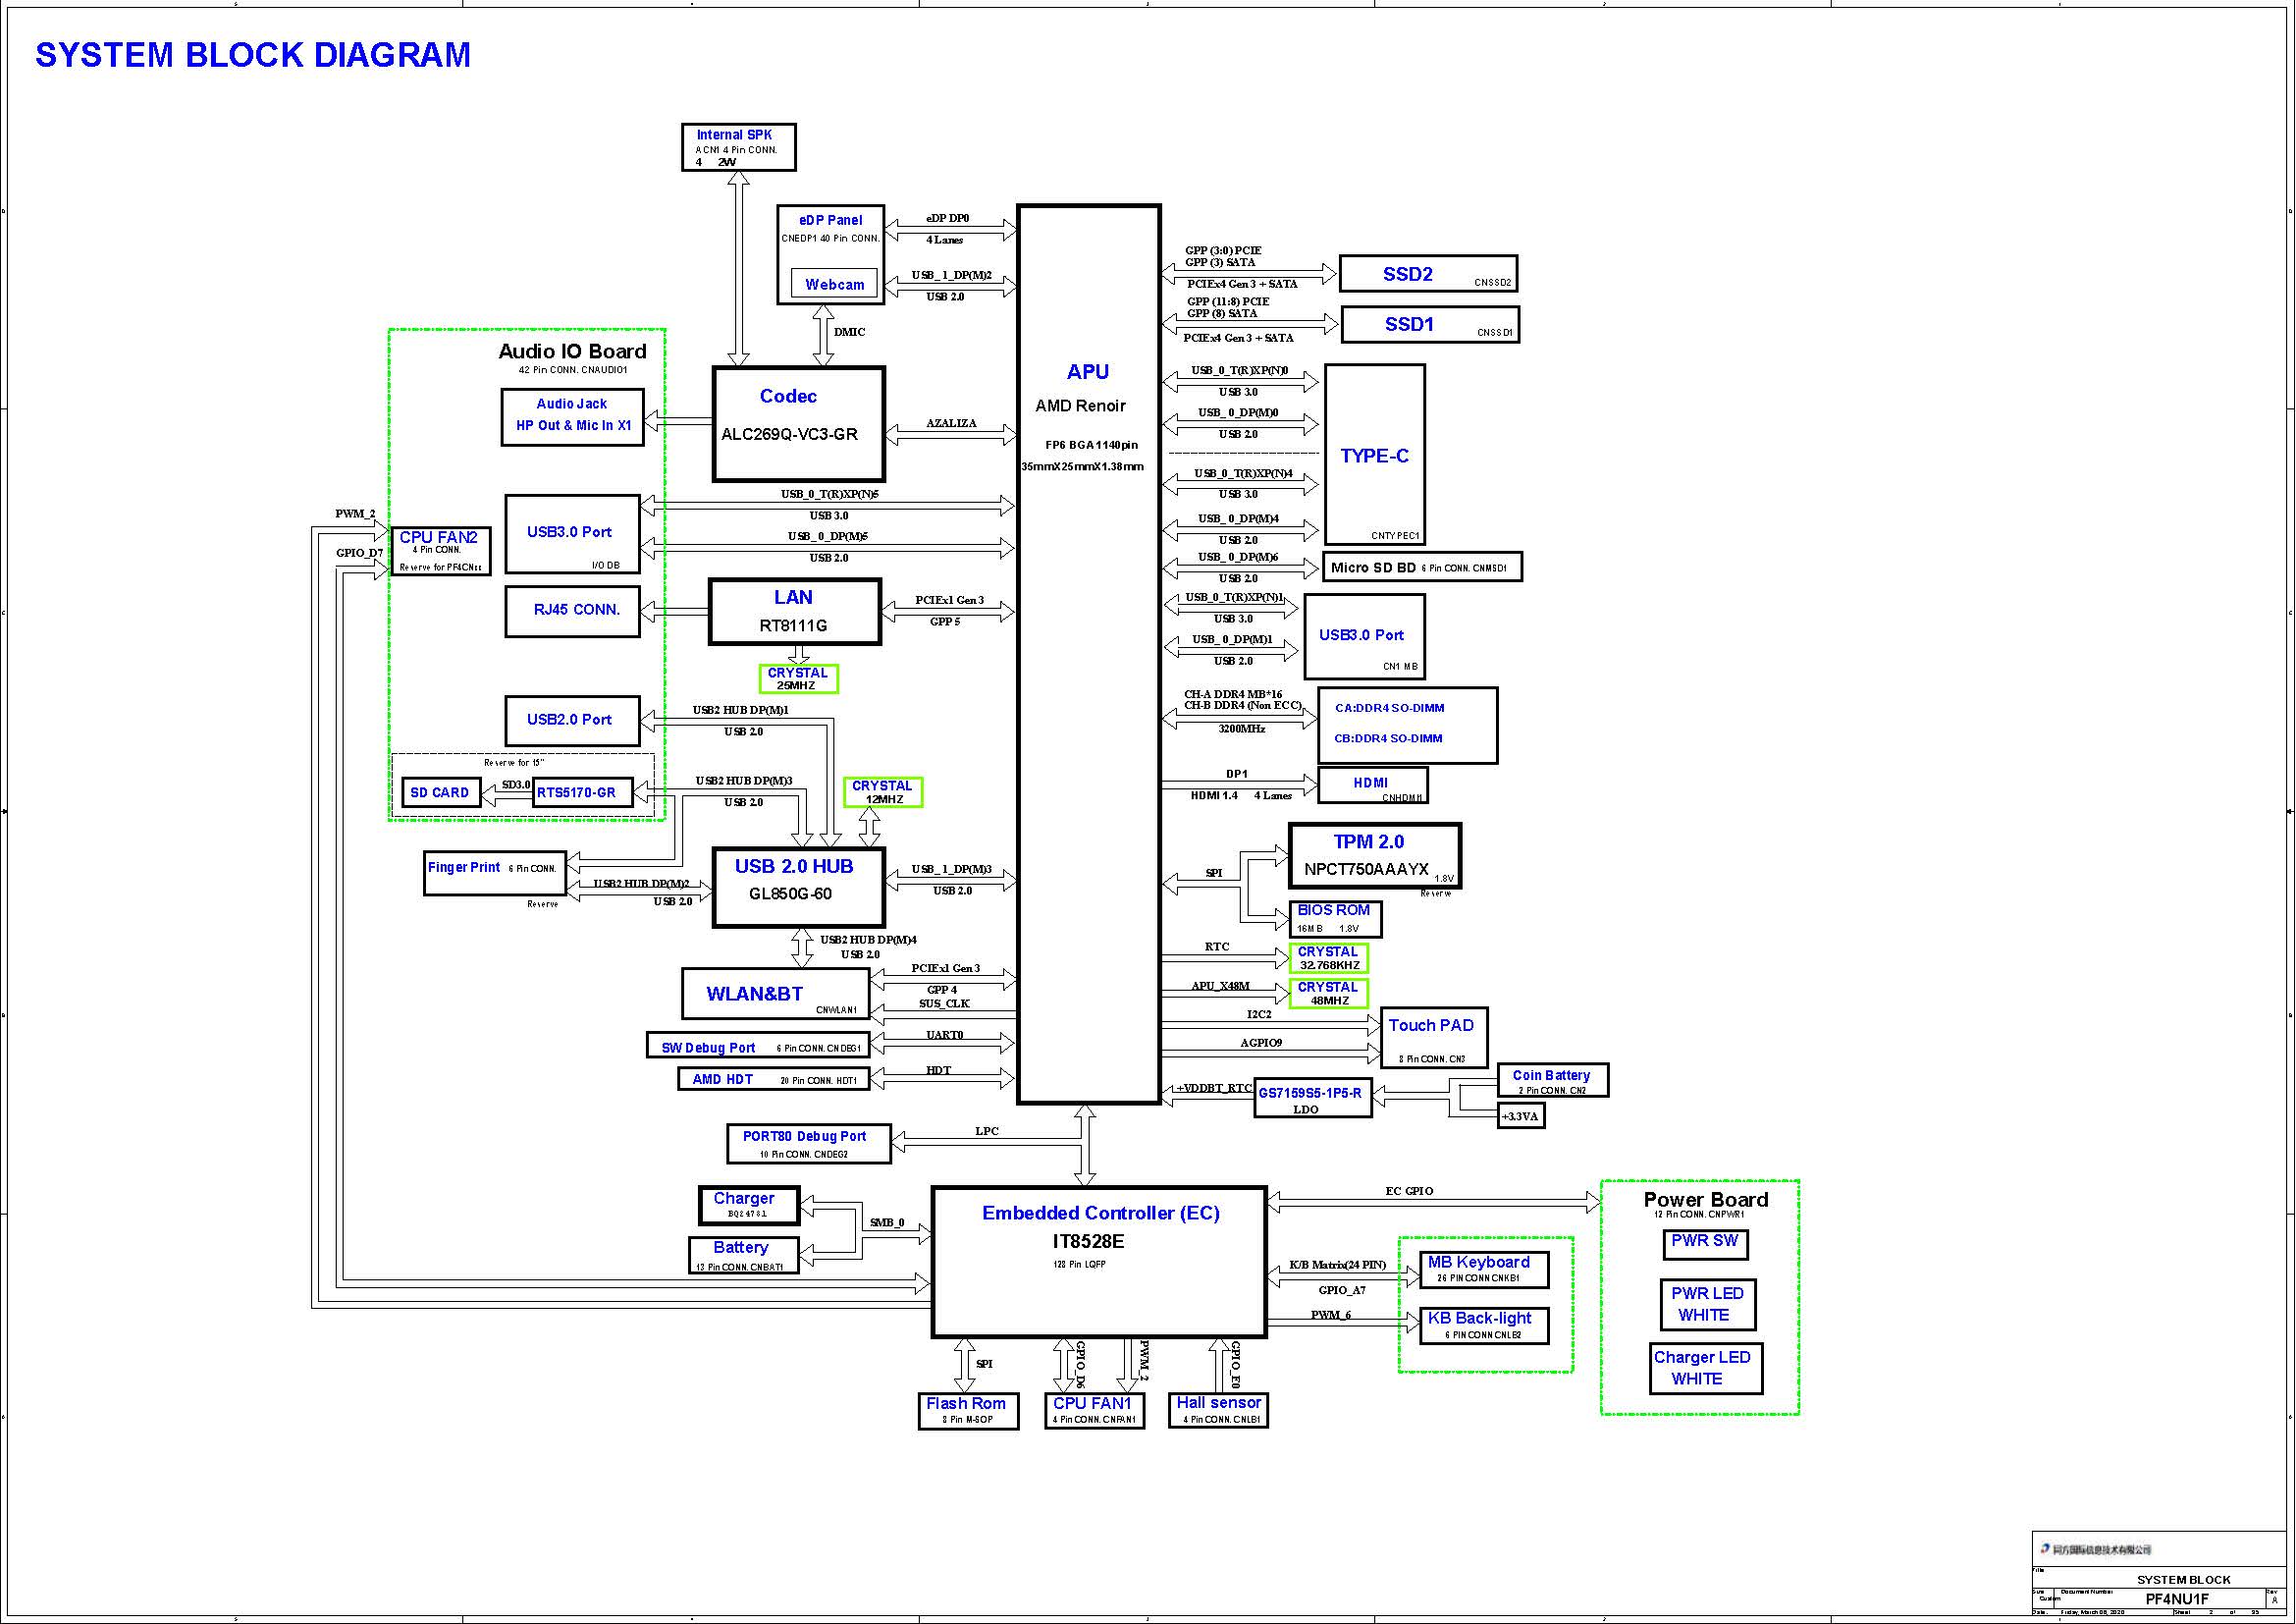The width and height of the screenshot is (2296, 1624).
Task: Click the LAN RT8111G block
Action: tap(795, 611)
